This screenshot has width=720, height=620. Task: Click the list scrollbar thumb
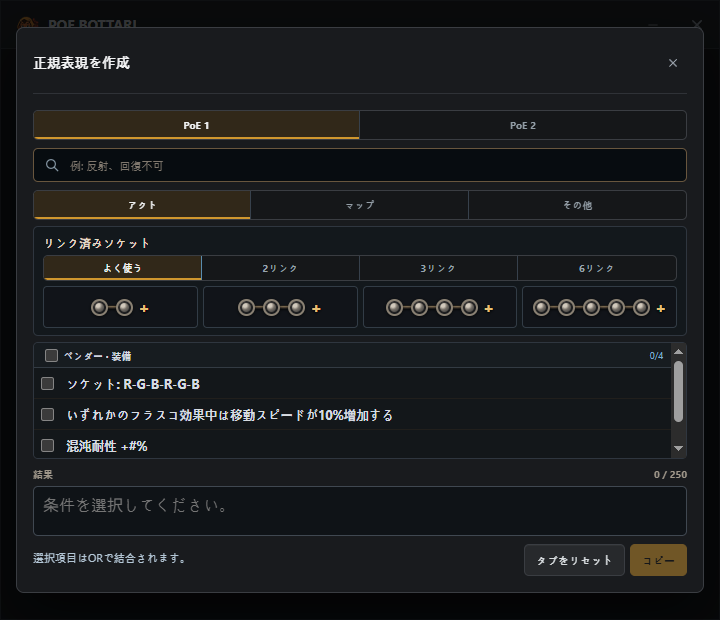678,391
